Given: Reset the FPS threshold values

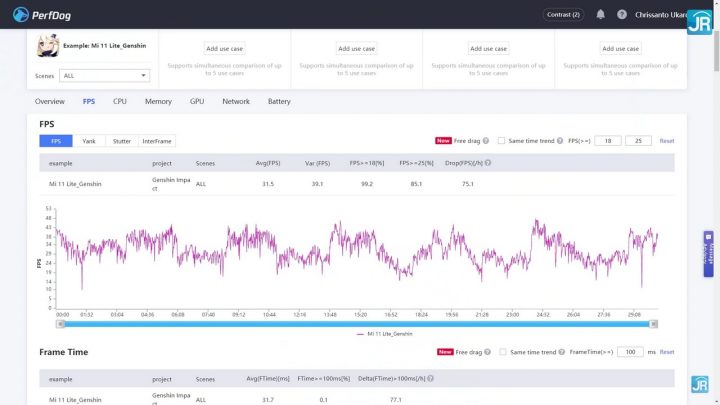Looking at the screenshot, I should (667, 141).
